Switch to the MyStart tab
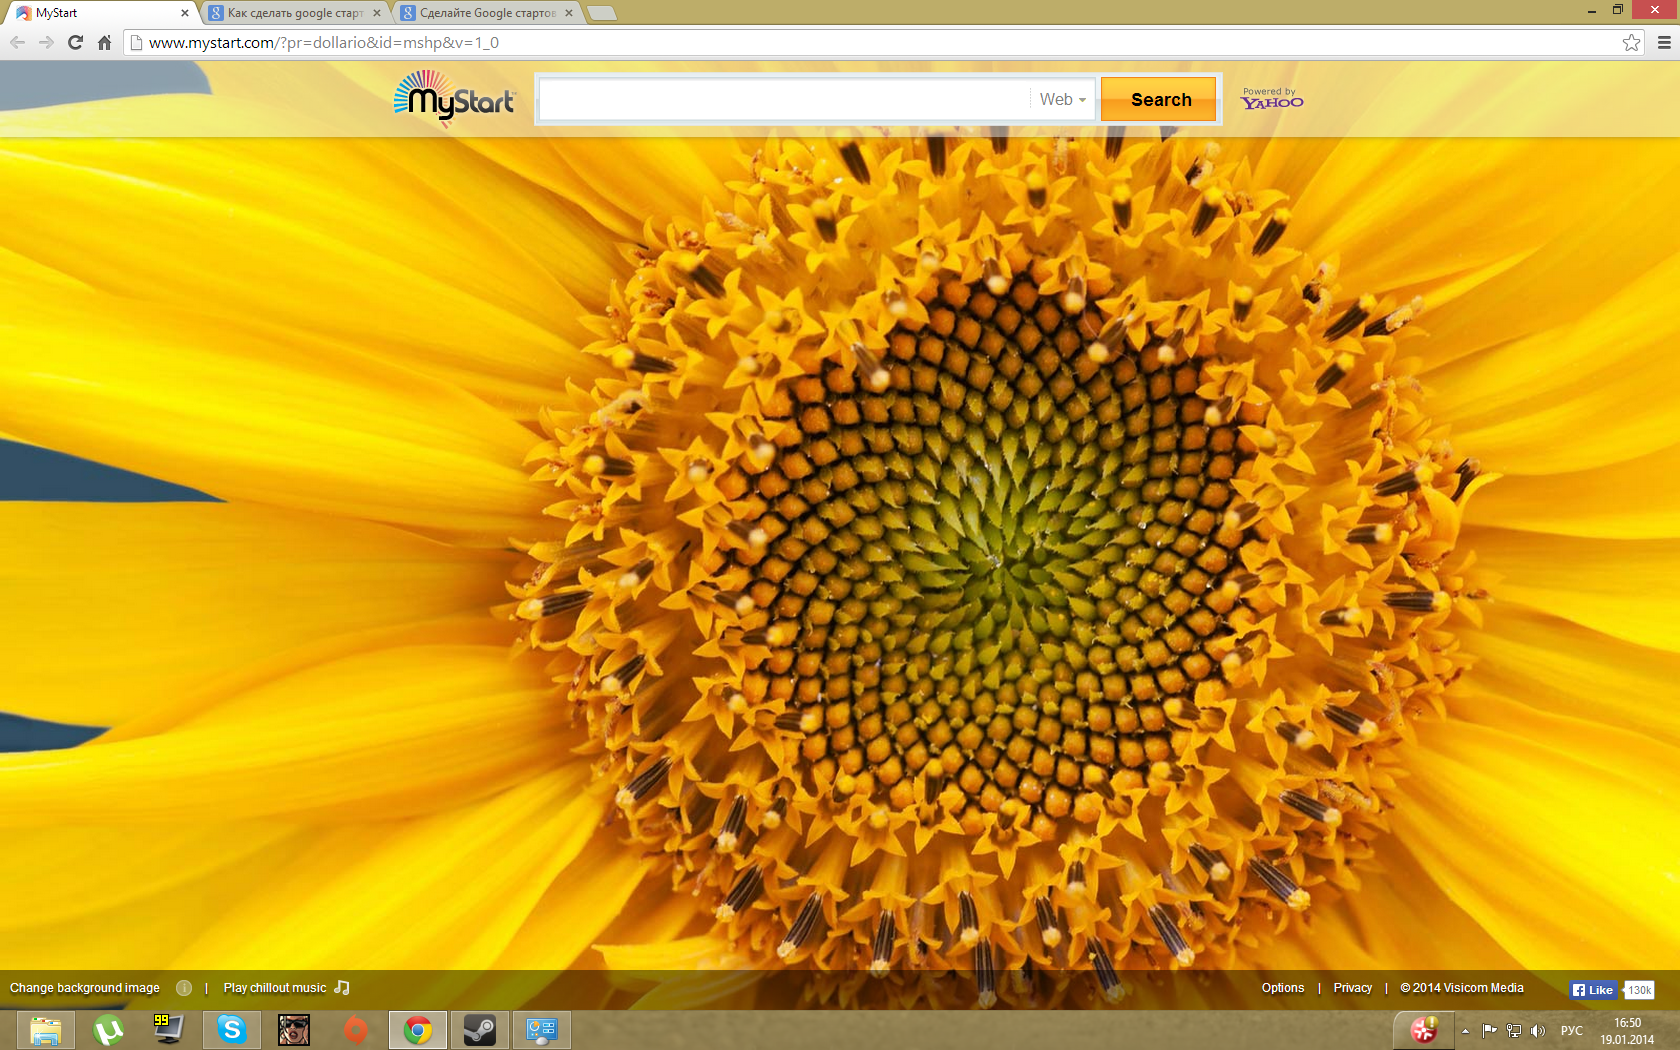This screenshot has width=1680, height=1050. pyautogui.click(x=100, y=13)
